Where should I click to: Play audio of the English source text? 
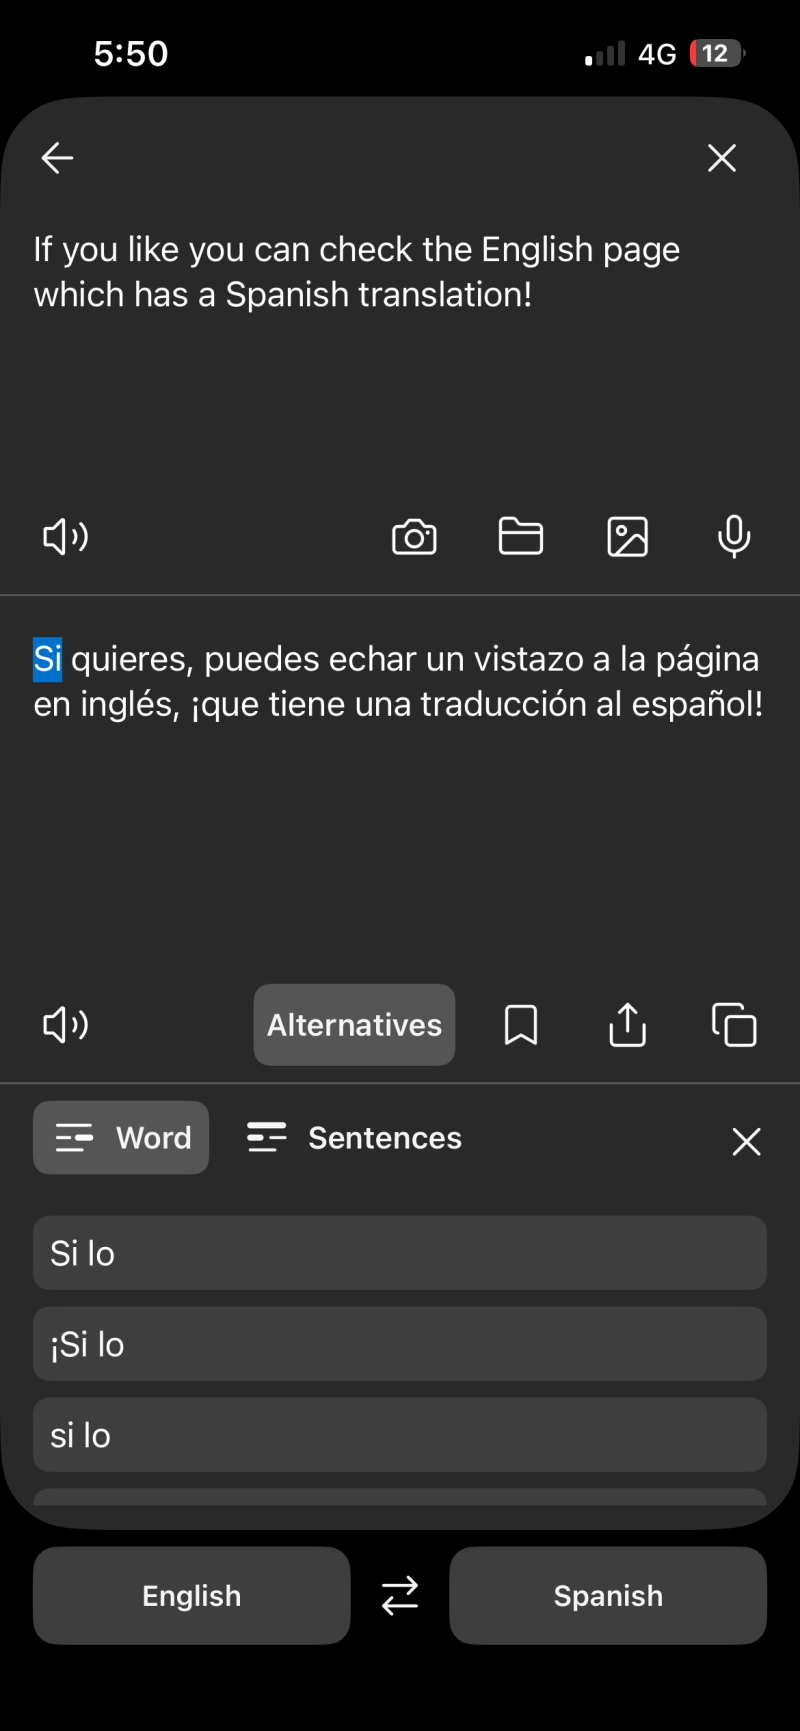(66, 537)
